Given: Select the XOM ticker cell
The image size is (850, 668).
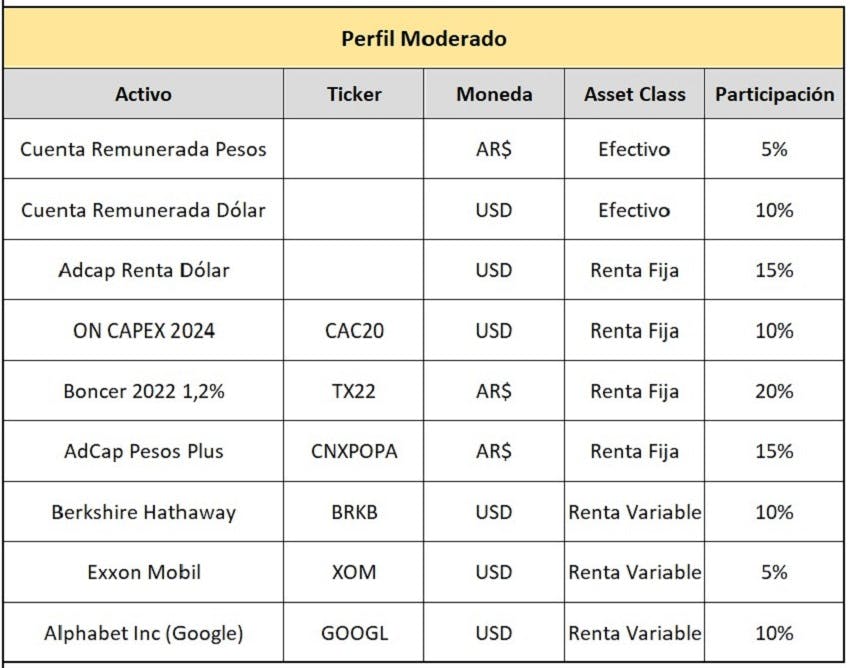Looking at the screenshot, I should tap(353, 572).
